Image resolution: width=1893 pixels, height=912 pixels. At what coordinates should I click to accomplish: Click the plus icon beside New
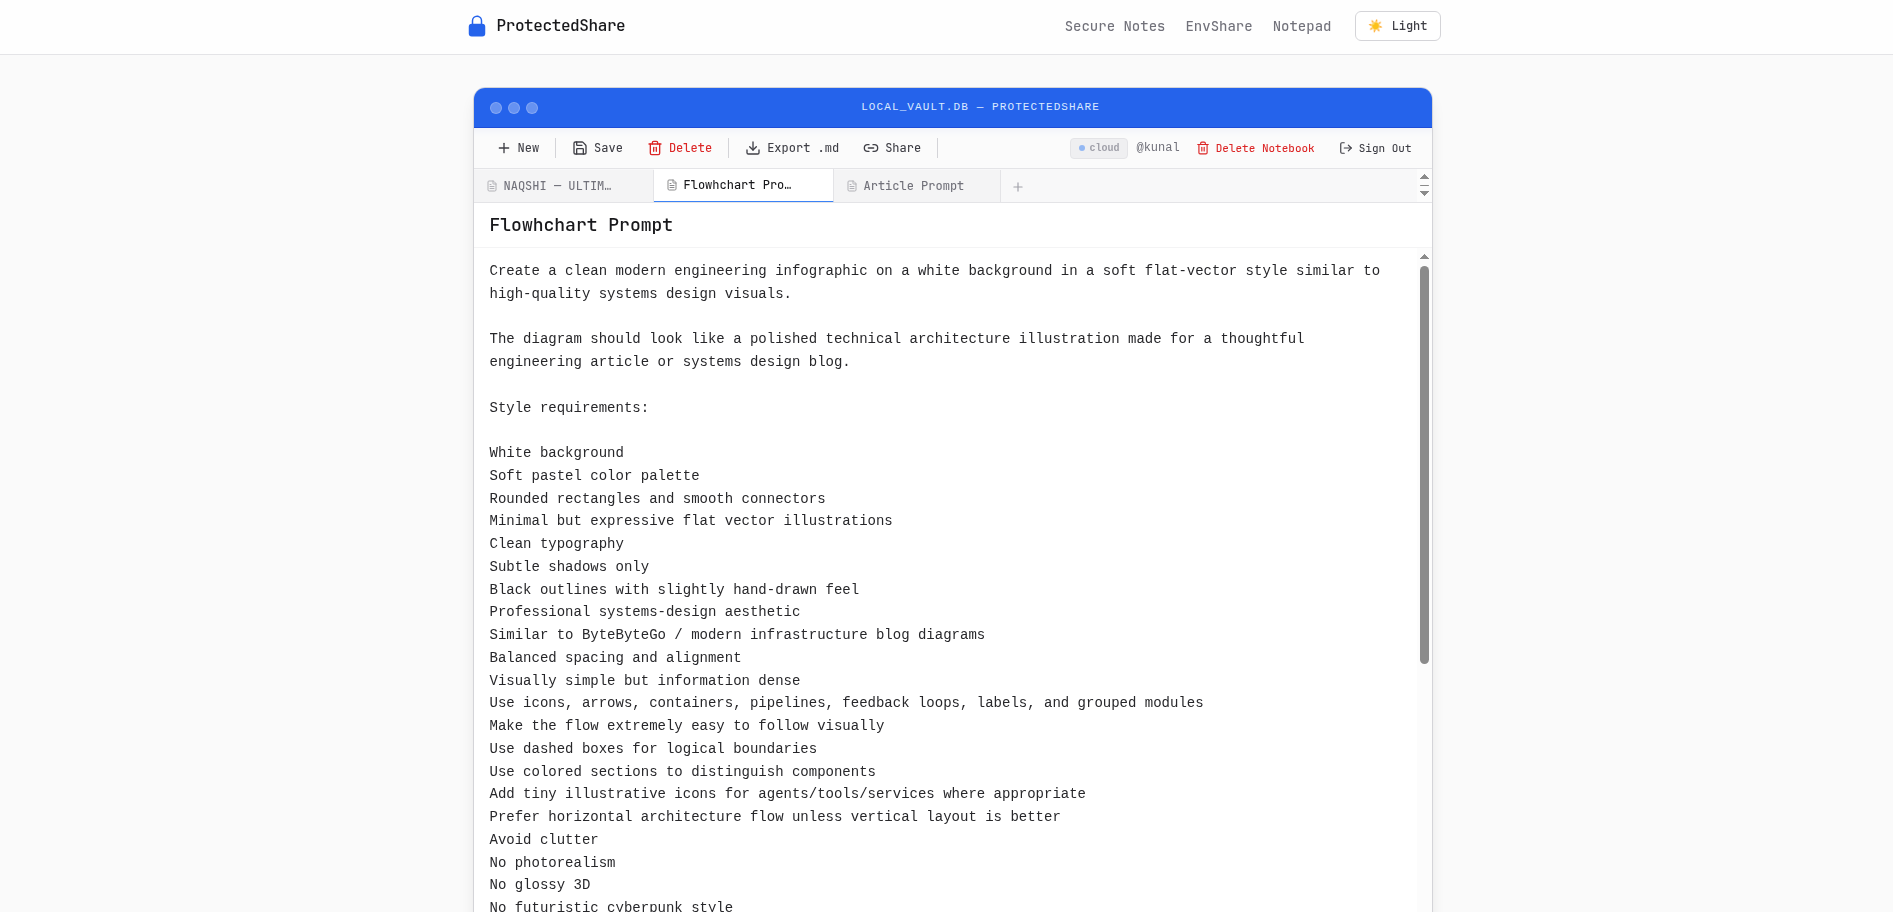pos(504,148)
